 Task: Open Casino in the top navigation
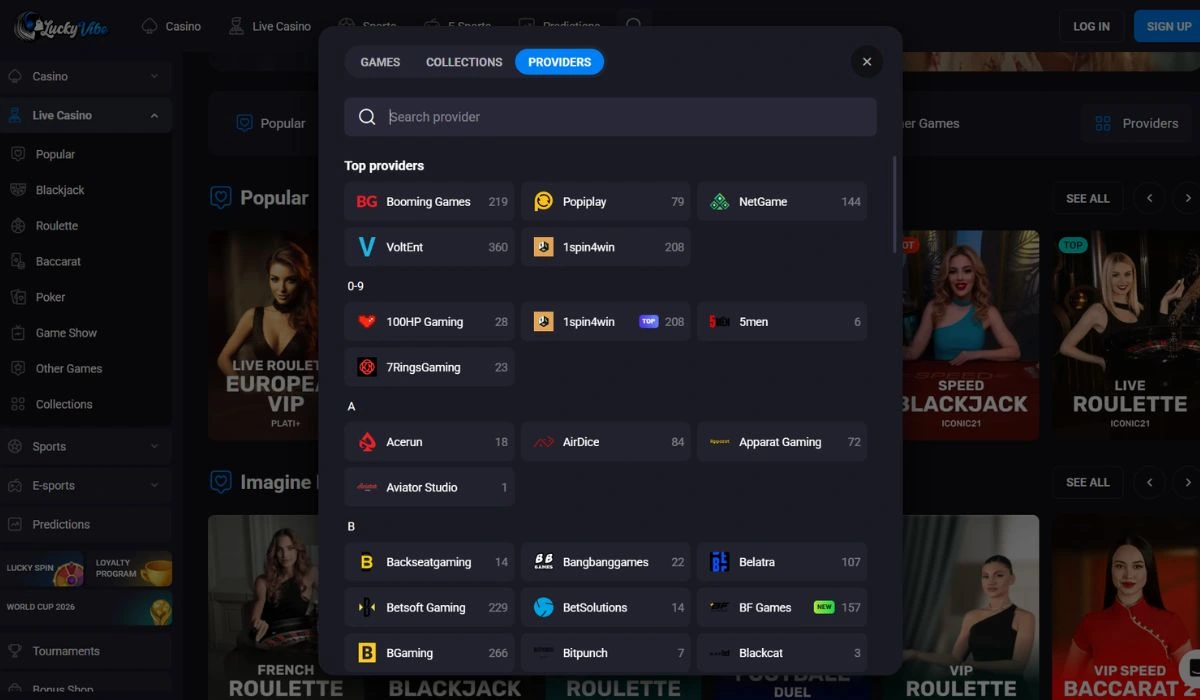coord(171,26)
